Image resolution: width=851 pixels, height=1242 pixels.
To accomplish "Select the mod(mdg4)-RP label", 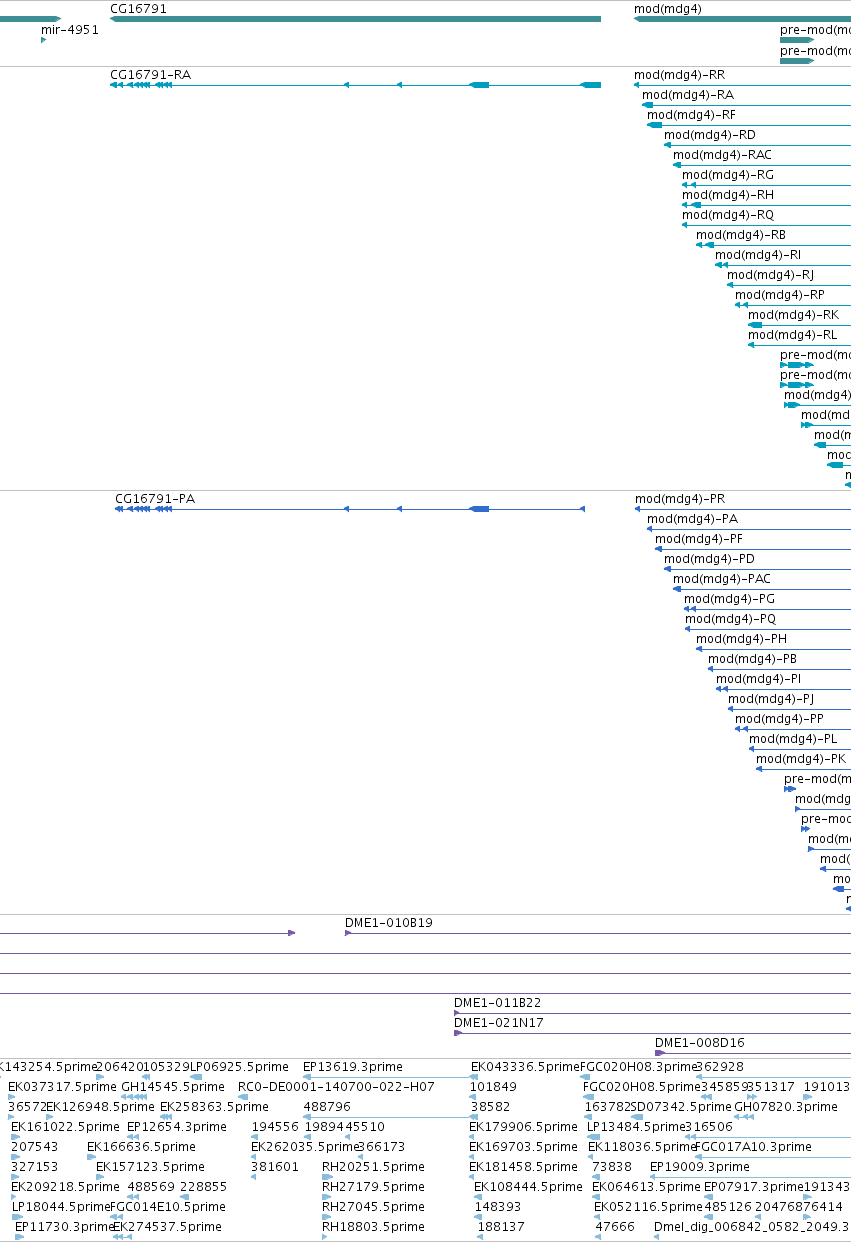I will (780, 294).
